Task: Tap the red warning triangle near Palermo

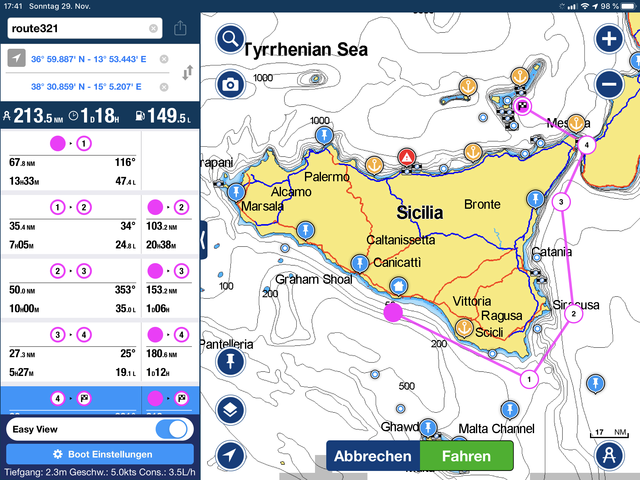Action: coord(407,157)
